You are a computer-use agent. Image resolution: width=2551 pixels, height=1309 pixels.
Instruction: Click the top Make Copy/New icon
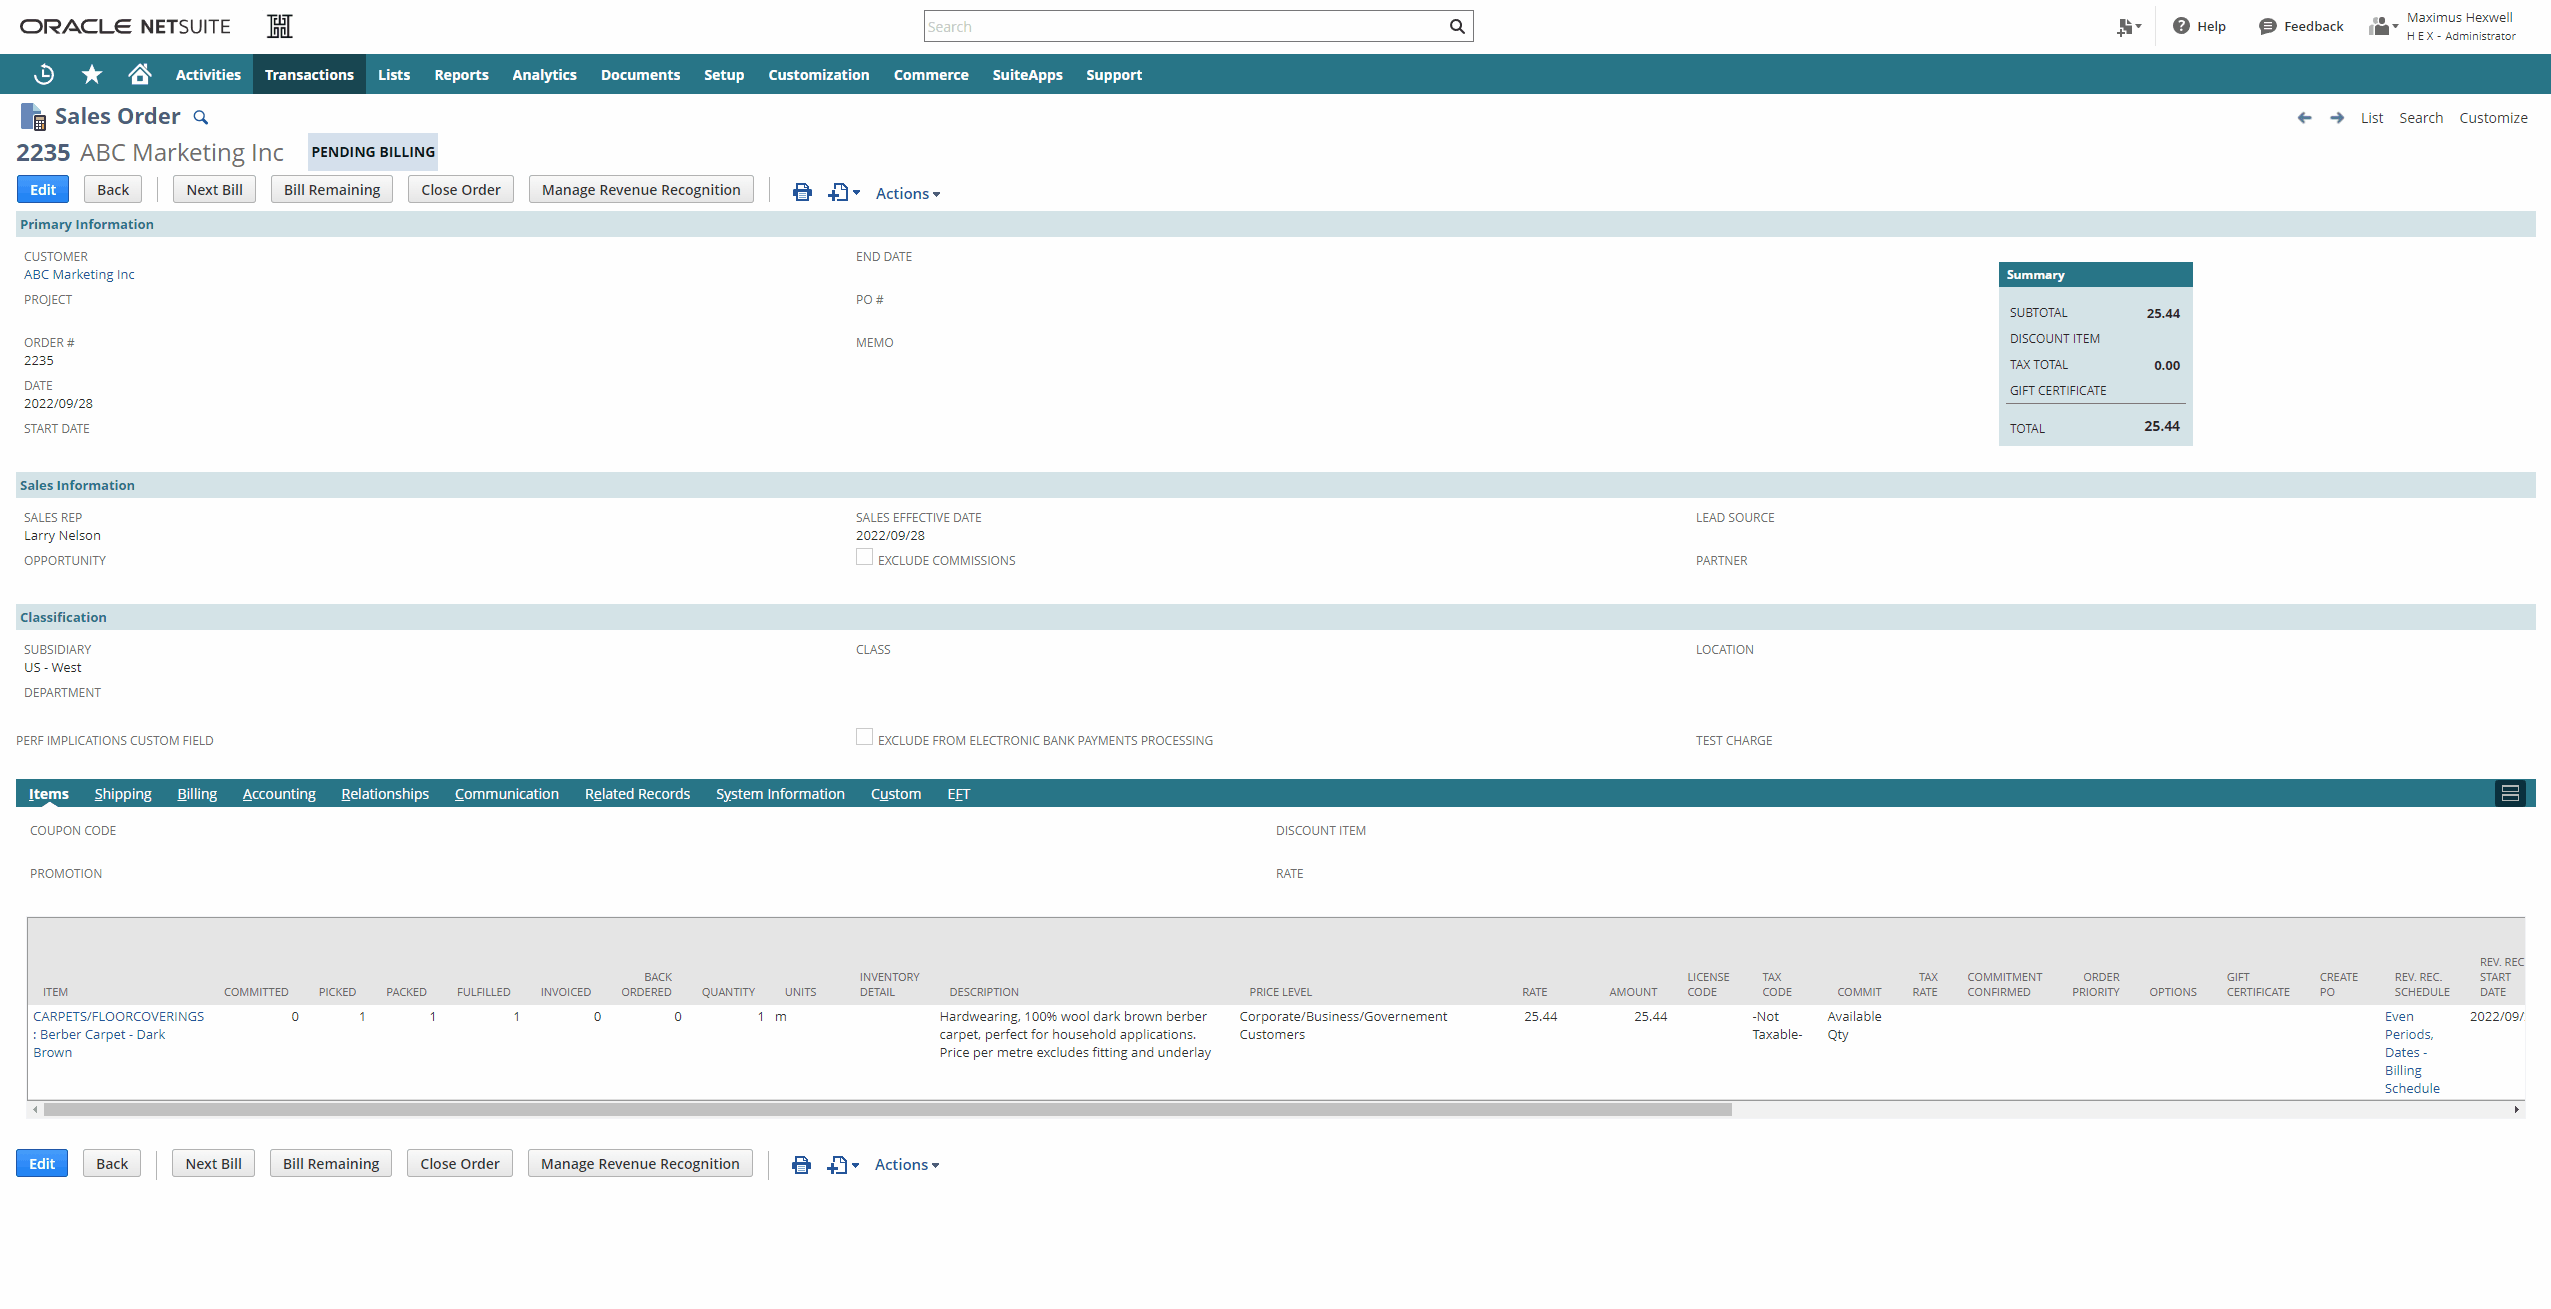844,192
